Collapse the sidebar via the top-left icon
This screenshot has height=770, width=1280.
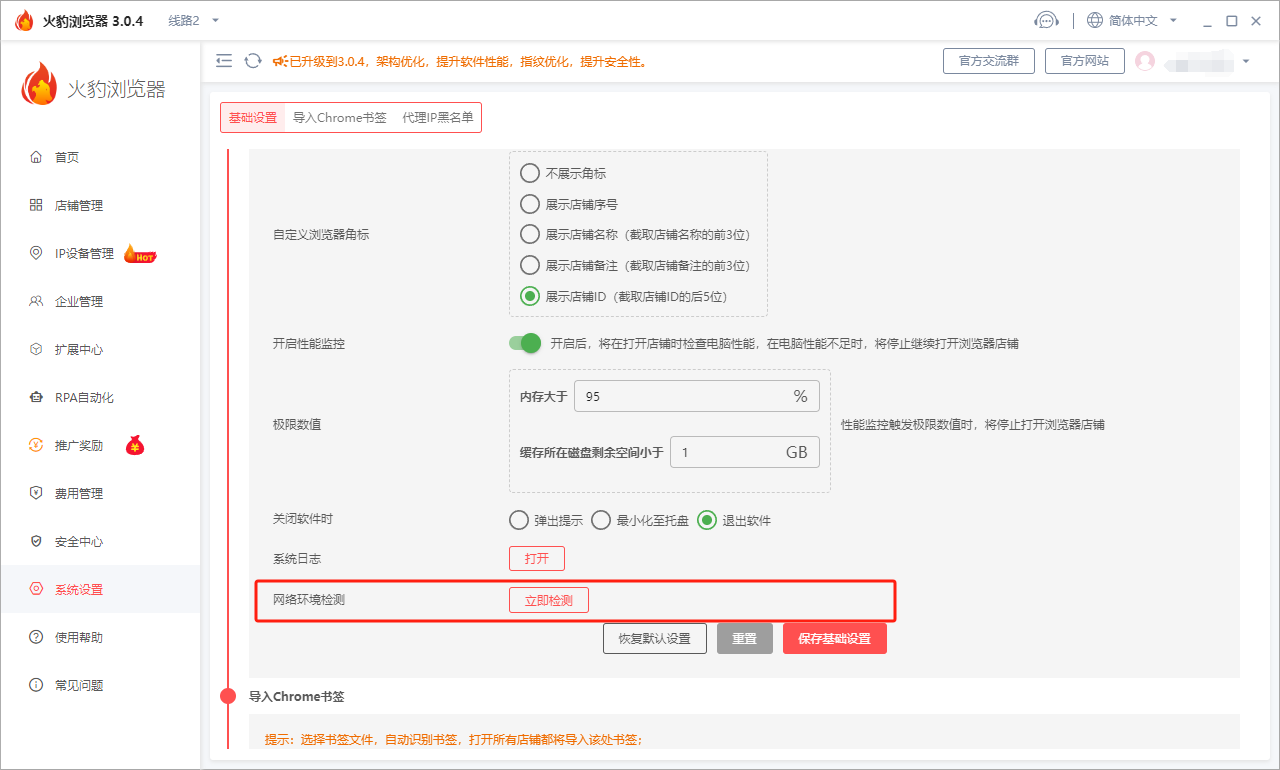224,60
